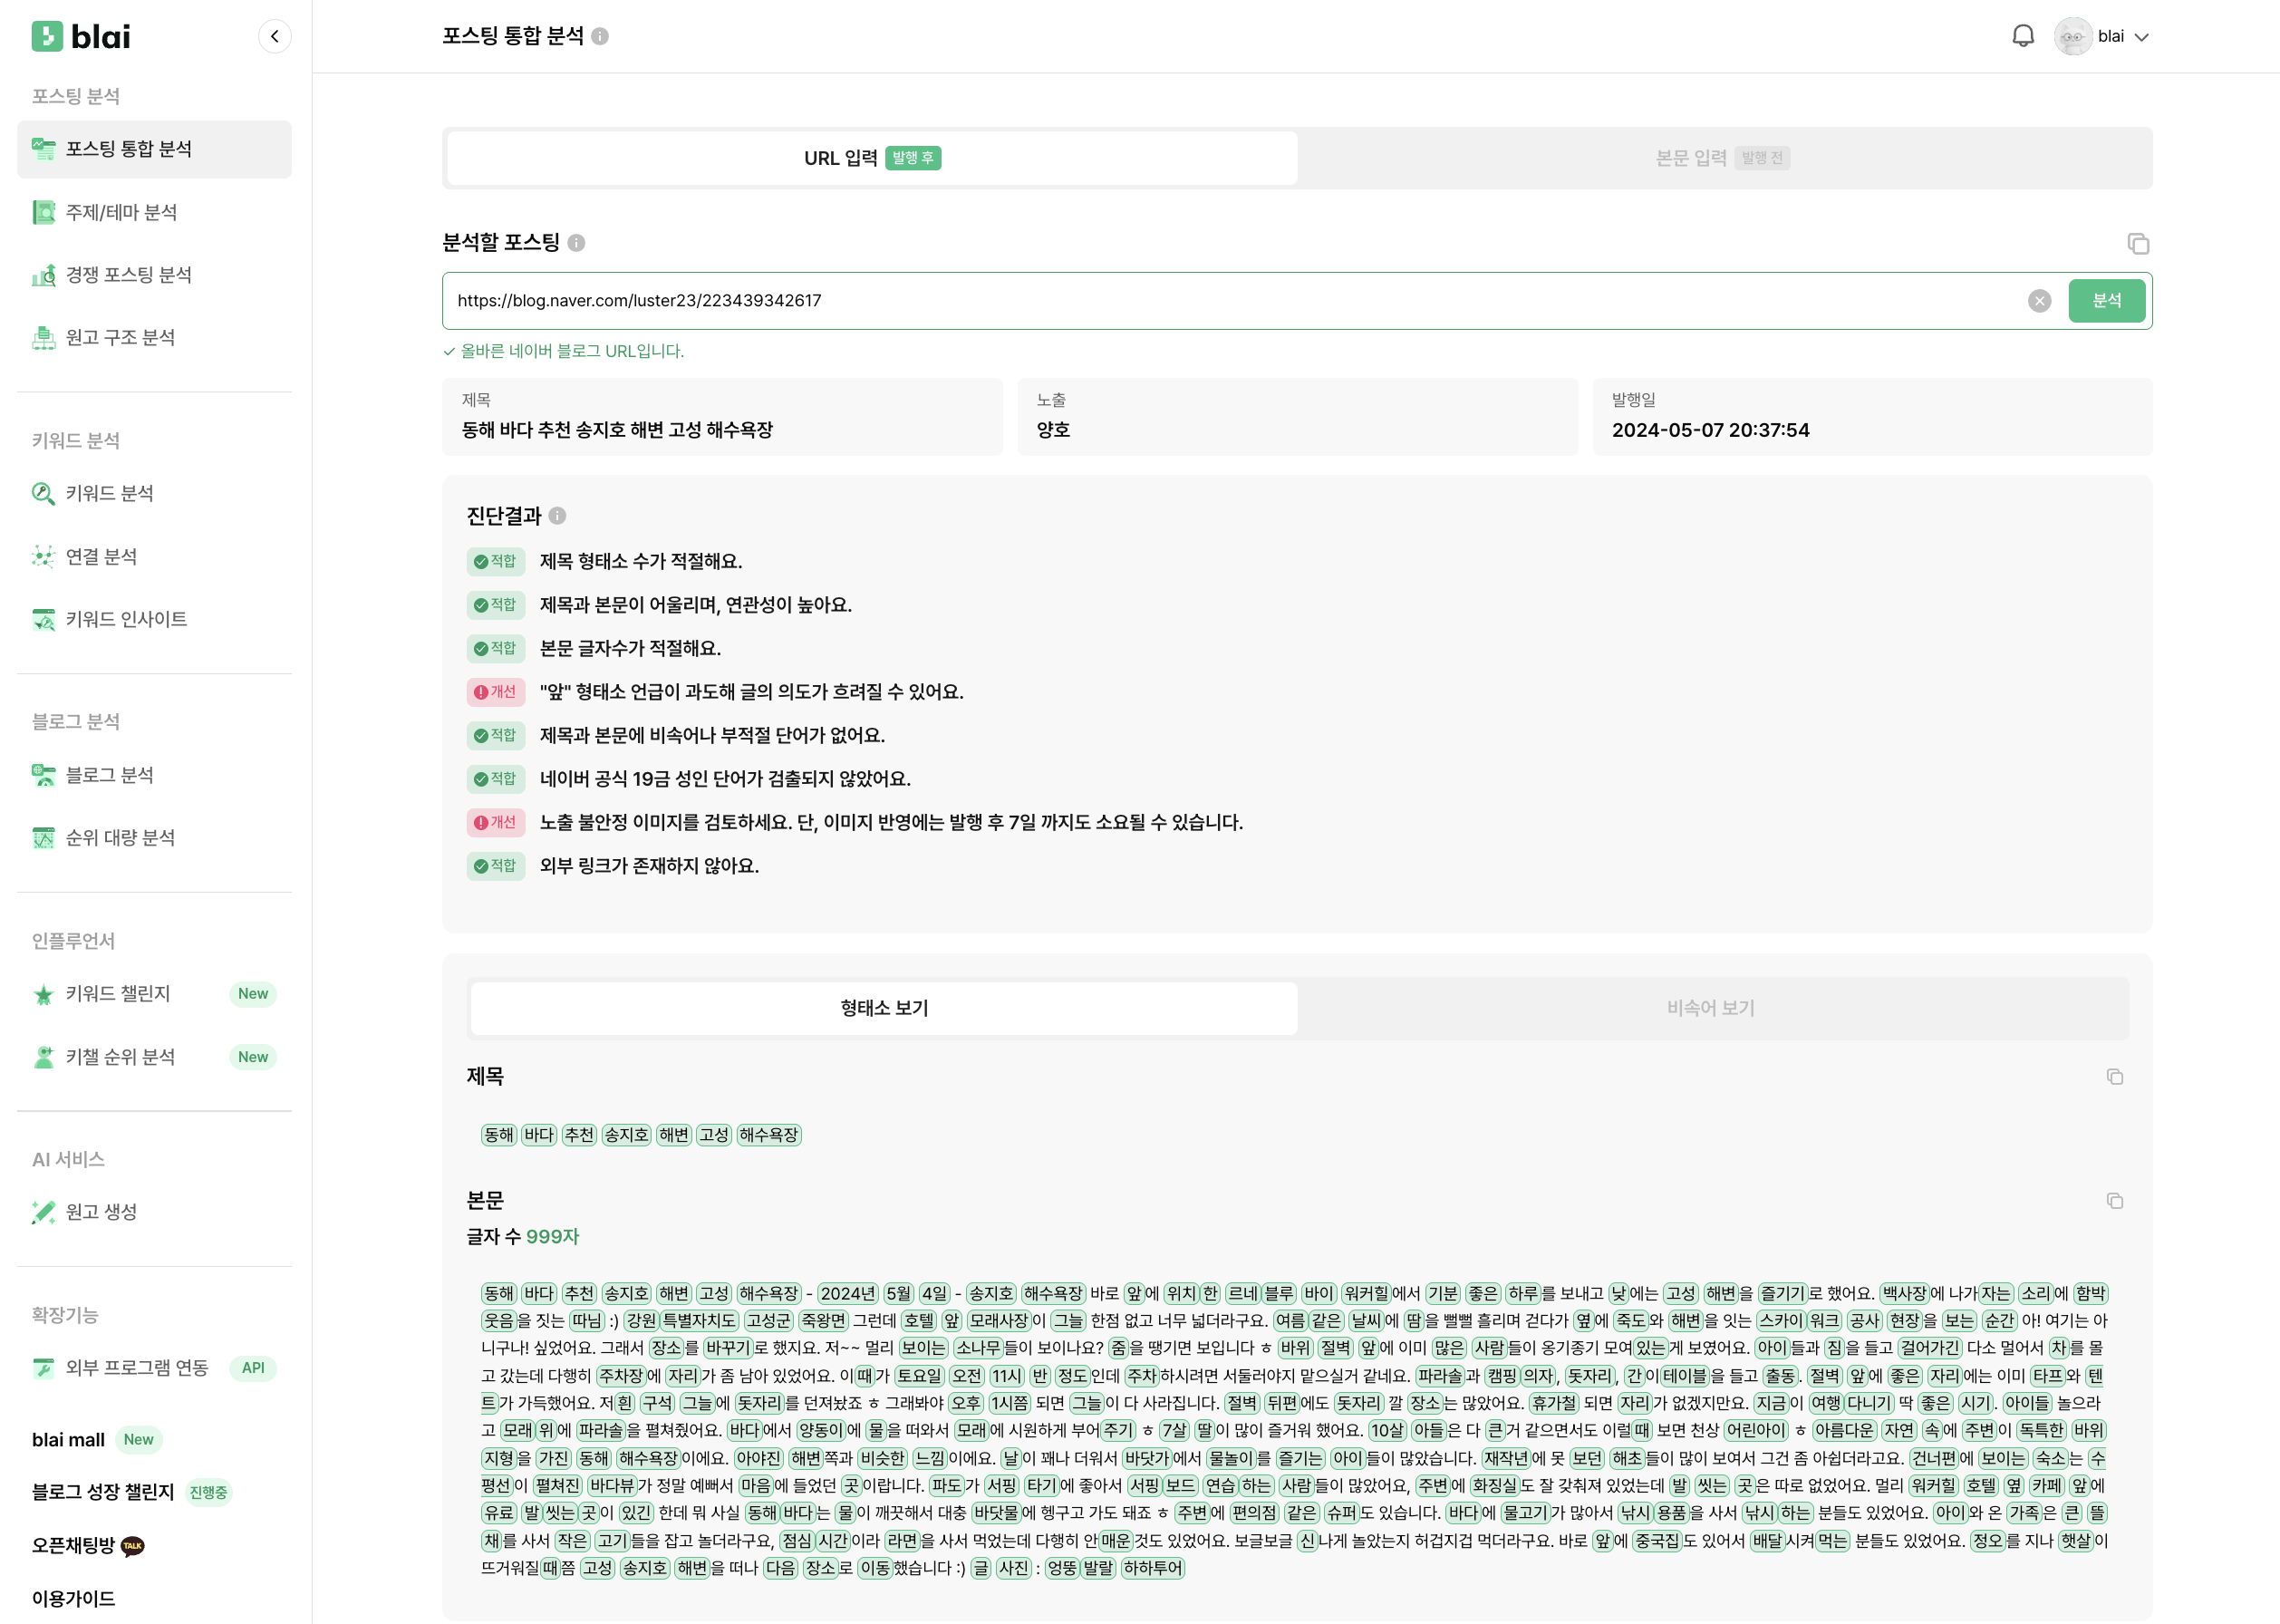Viewport: 2280px width, 1624px height.
Task: Switch to the 비속어 보기 tab
Action: pos(1710,1008)
